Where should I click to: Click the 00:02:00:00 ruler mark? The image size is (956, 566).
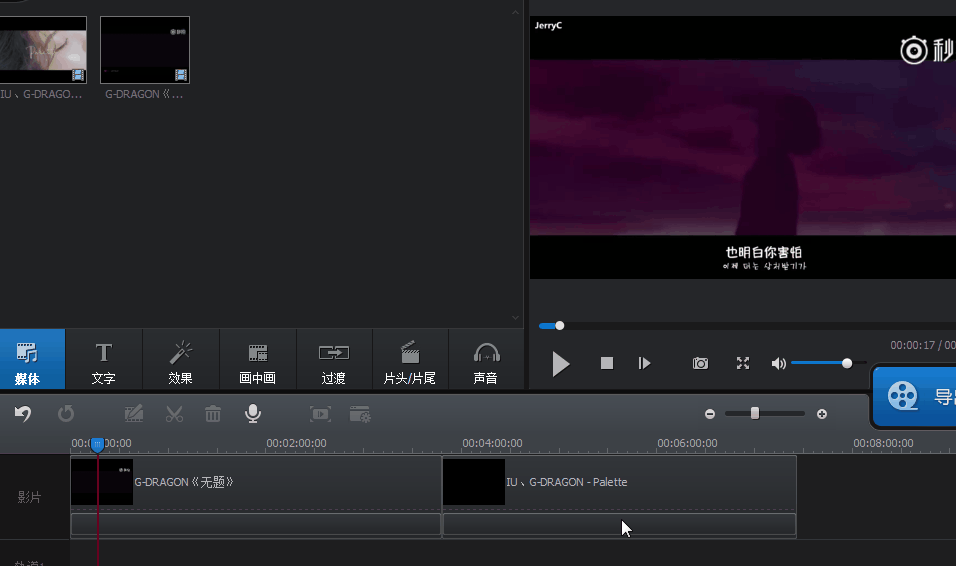tap(296, 443)
